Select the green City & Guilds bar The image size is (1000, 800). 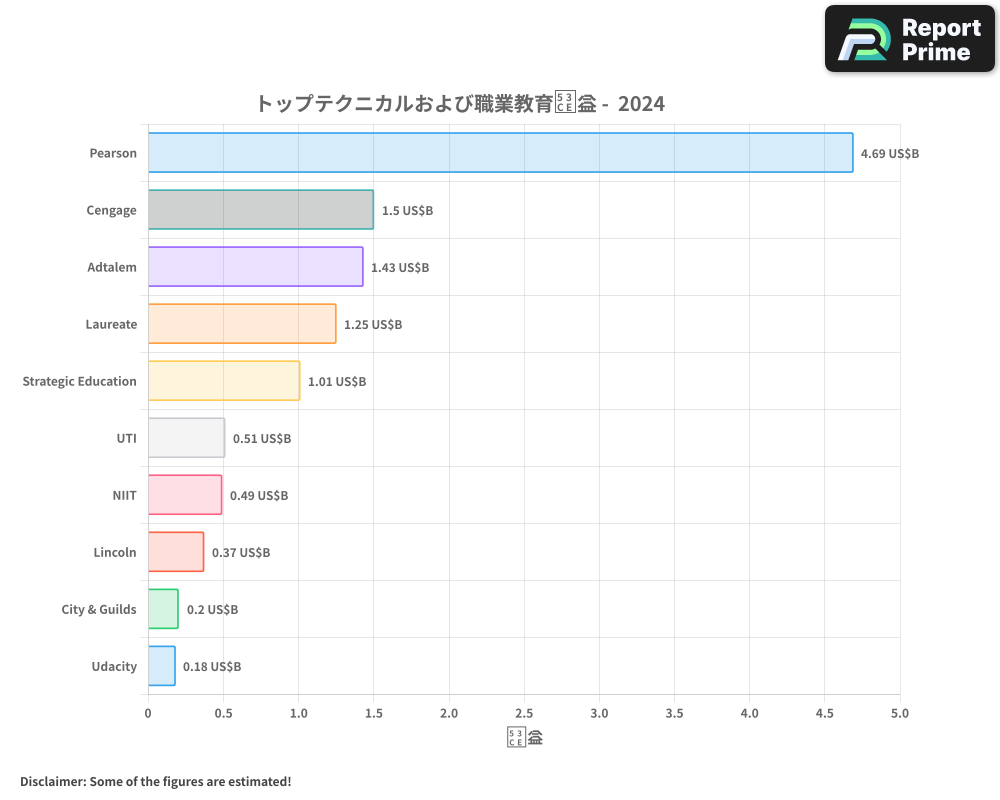[x=163, y=609]
